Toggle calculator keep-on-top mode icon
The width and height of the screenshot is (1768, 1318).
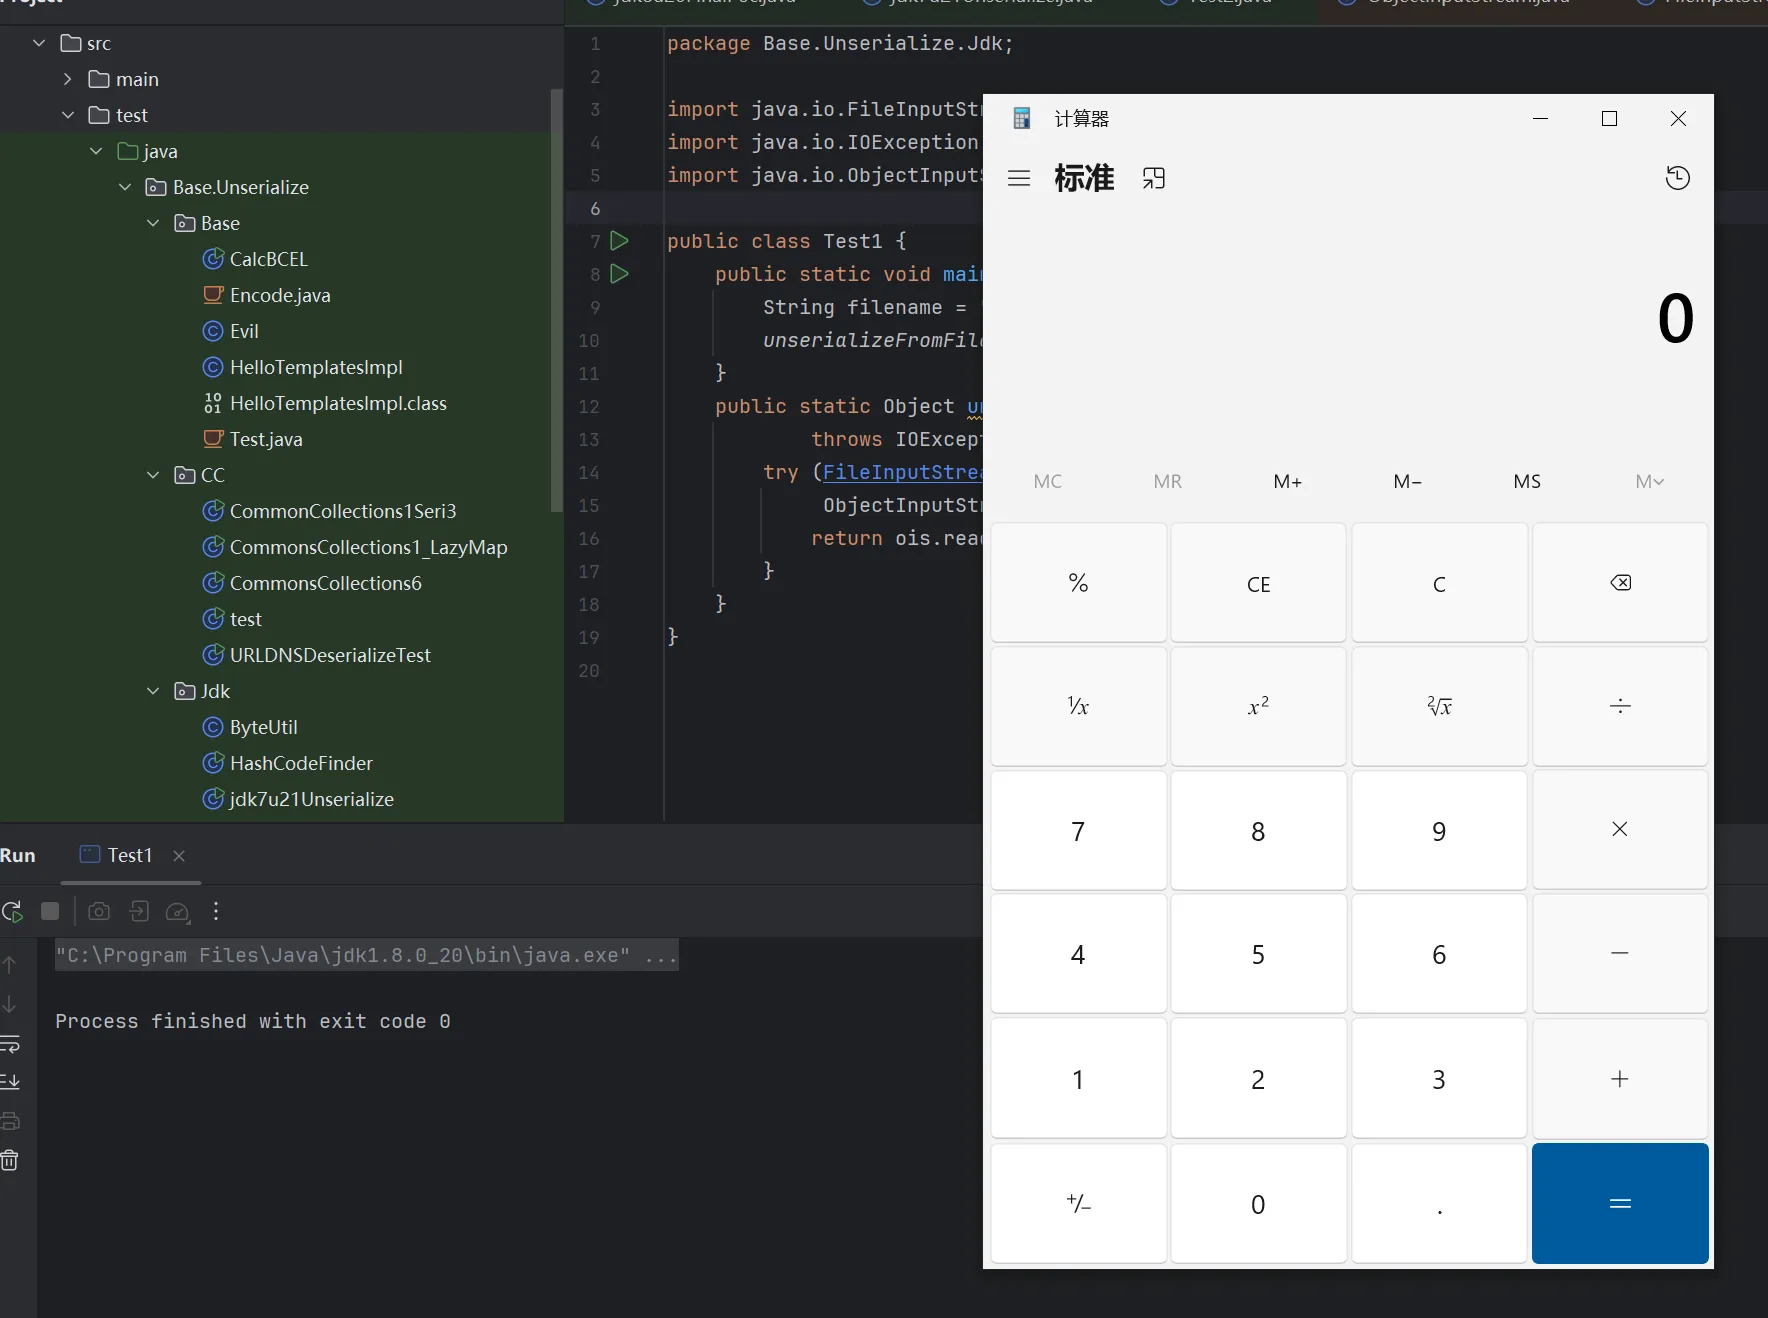pos(1154,178)
